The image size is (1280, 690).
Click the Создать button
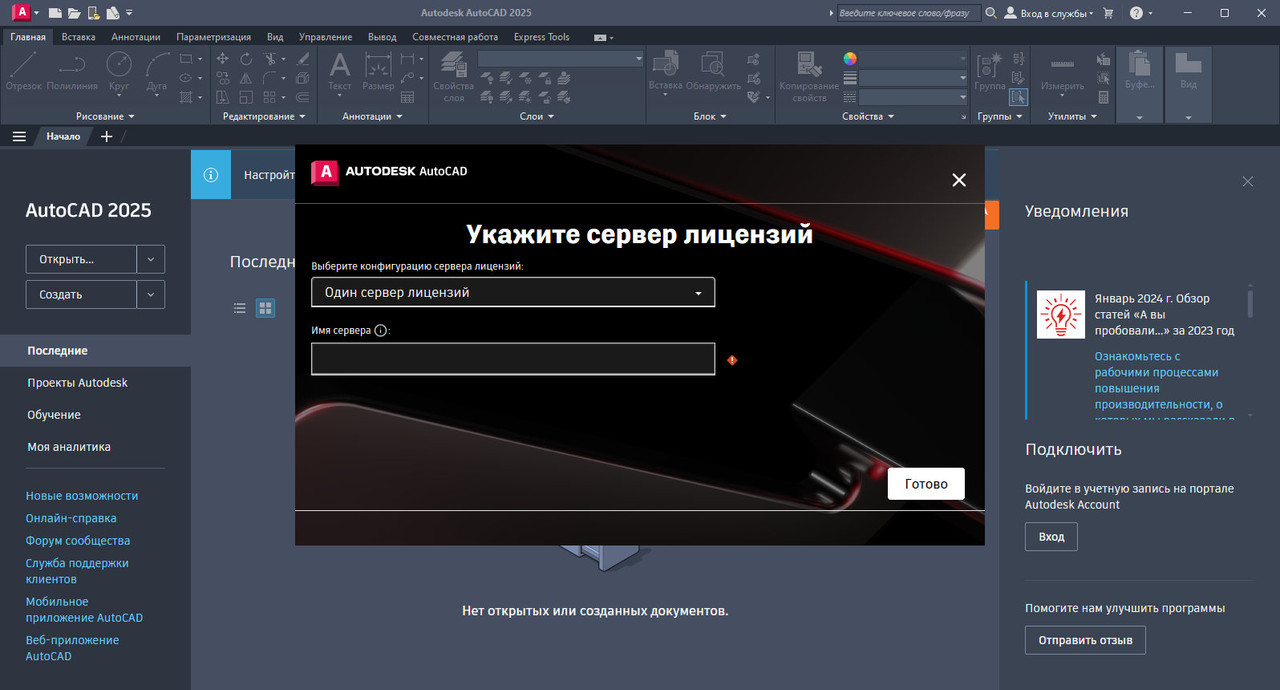click(x=81, y=294)
